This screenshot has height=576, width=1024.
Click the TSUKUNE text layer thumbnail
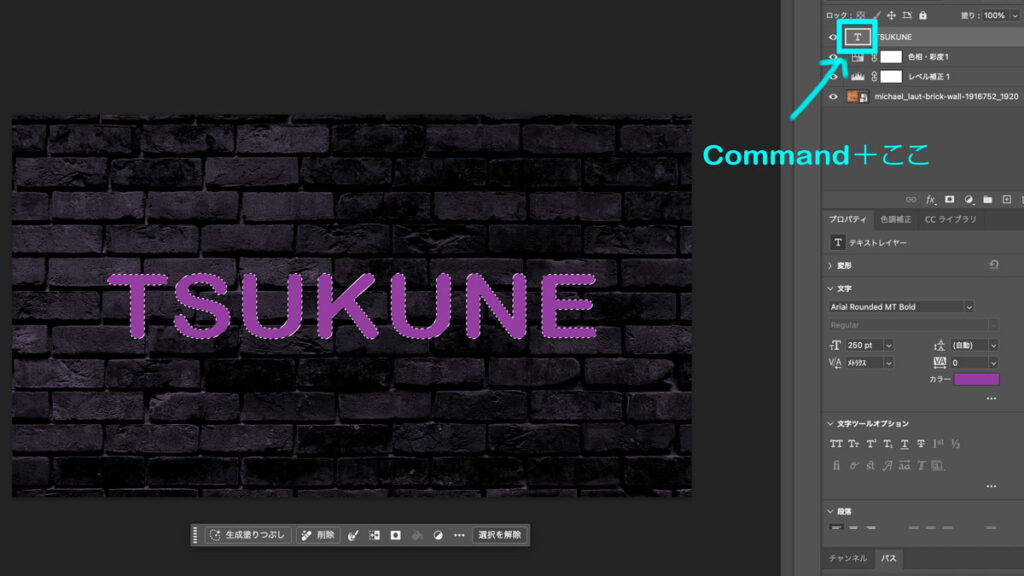[857, 37]
